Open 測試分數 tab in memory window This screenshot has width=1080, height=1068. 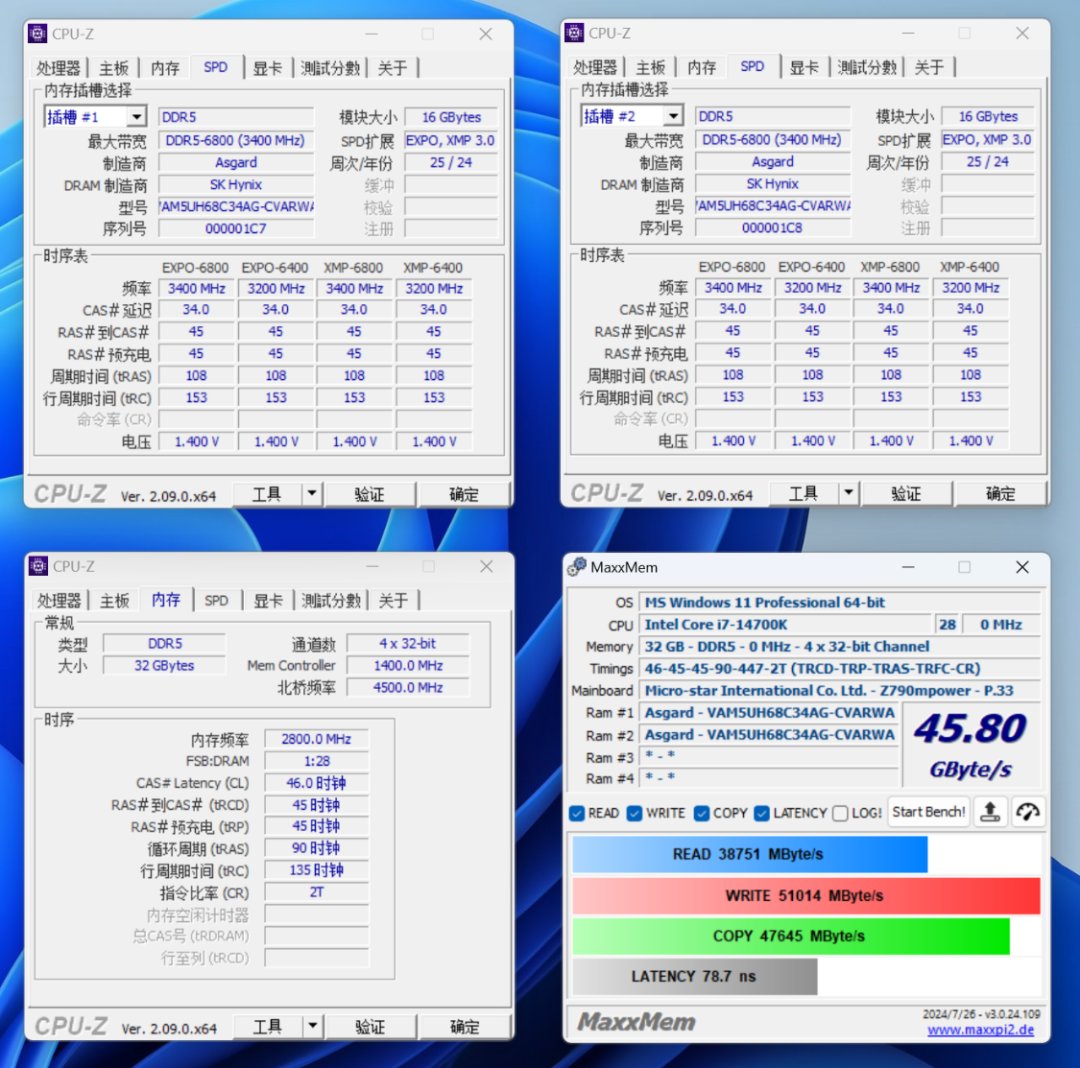[331, 600]
